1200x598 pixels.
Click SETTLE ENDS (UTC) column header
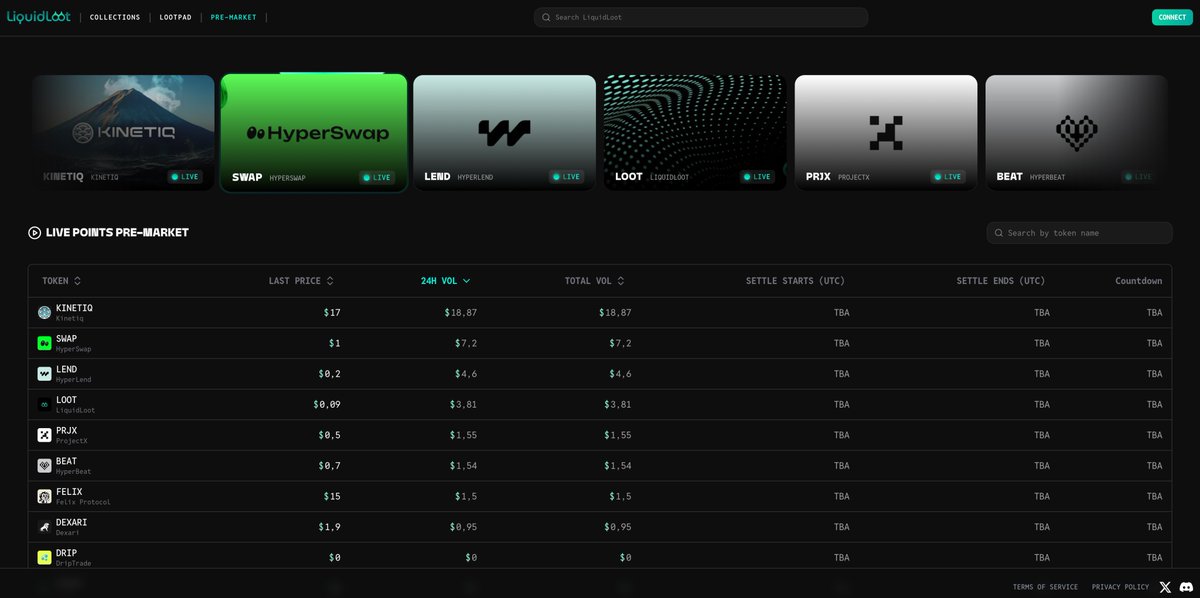point(1001,281)
